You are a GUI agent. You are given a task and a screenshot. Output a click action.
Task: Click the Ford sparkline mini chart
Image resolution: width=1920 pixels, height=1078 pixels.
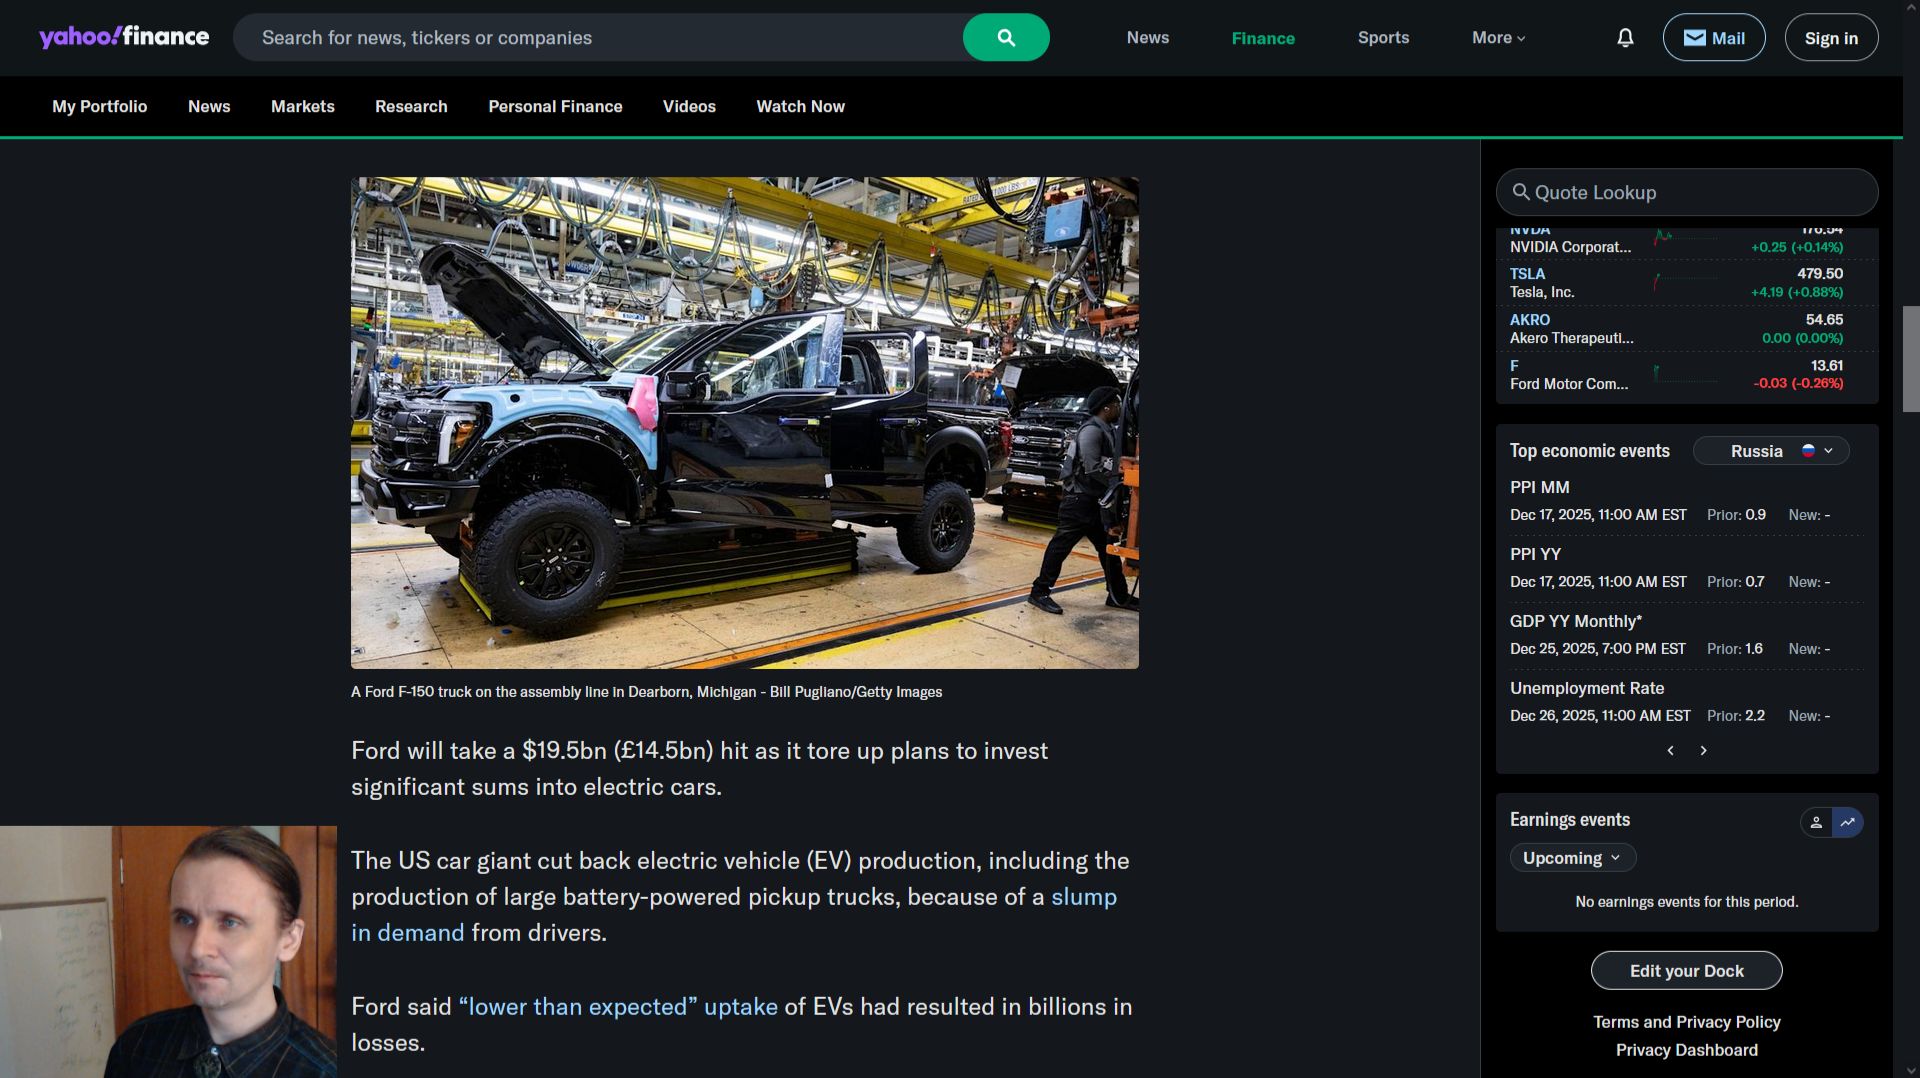[1685, 374]
